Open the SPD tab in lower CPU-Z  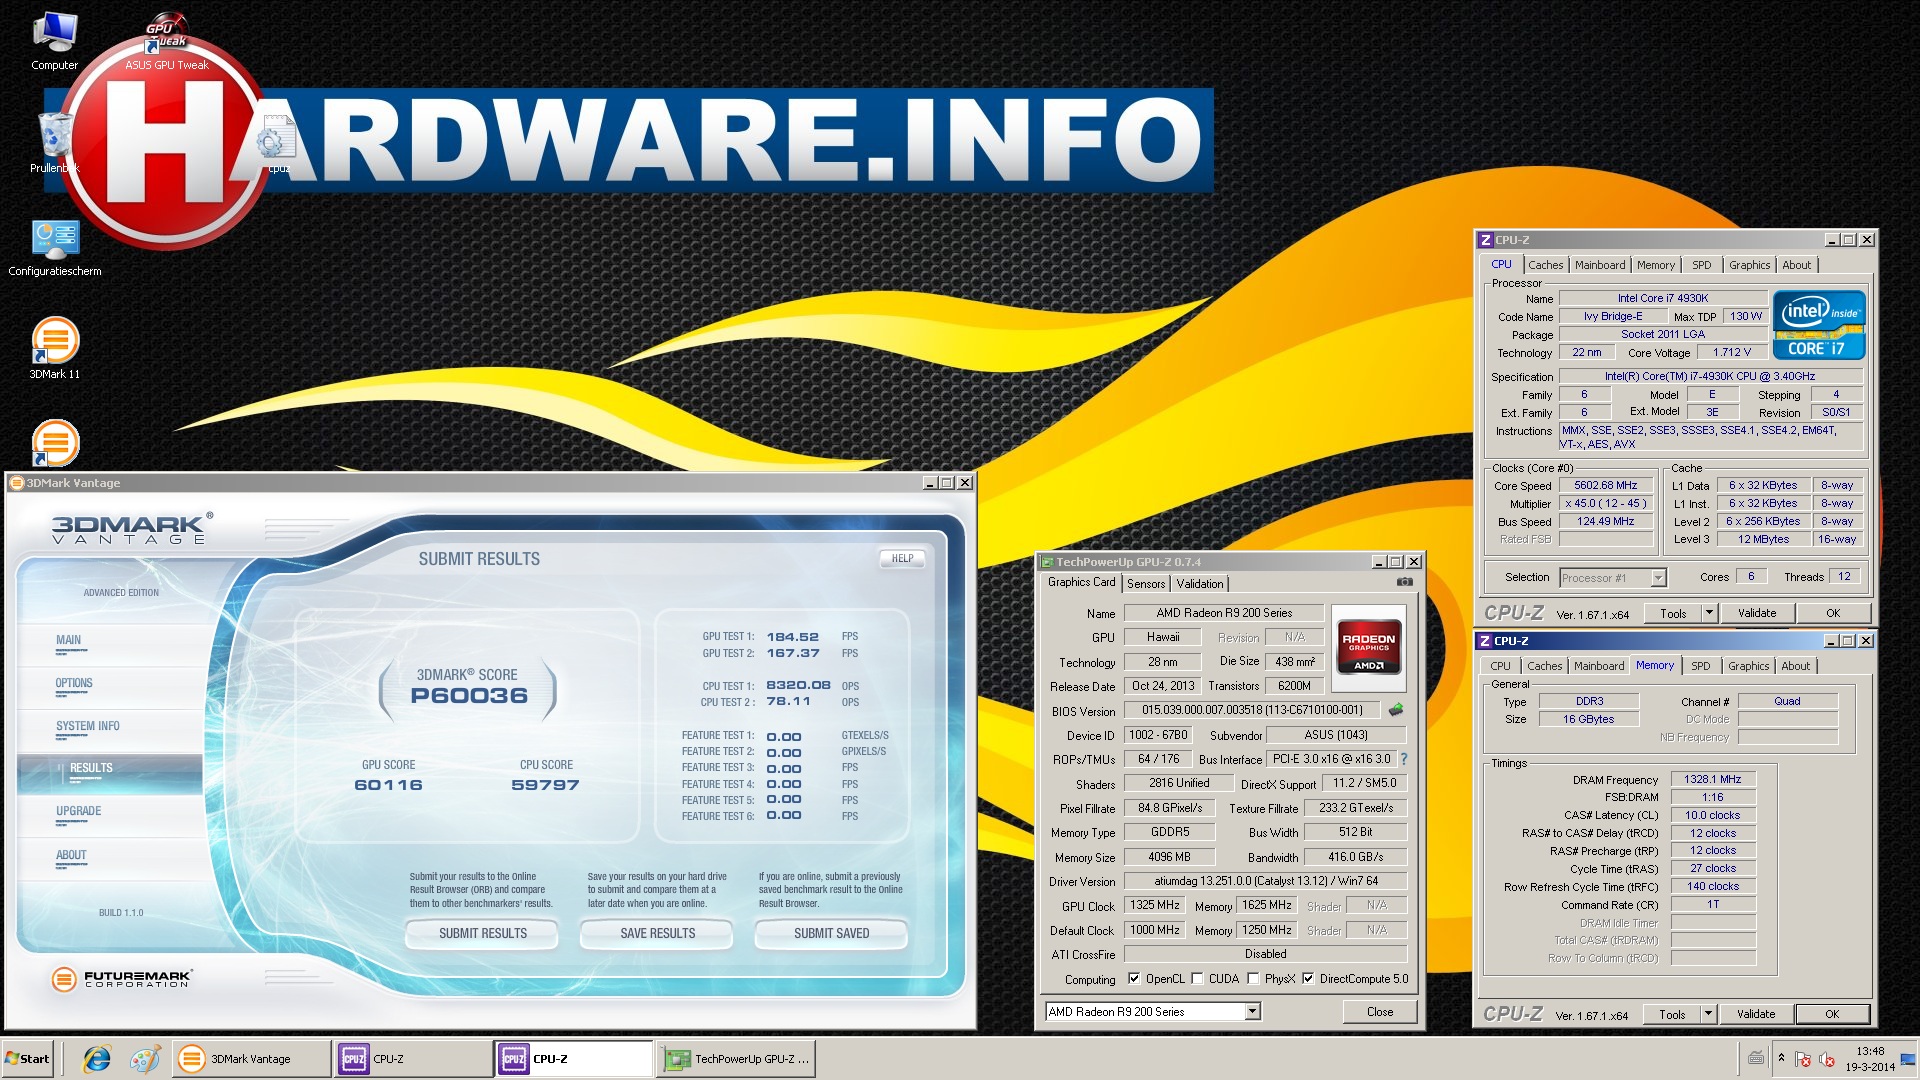pos(1700,666)
